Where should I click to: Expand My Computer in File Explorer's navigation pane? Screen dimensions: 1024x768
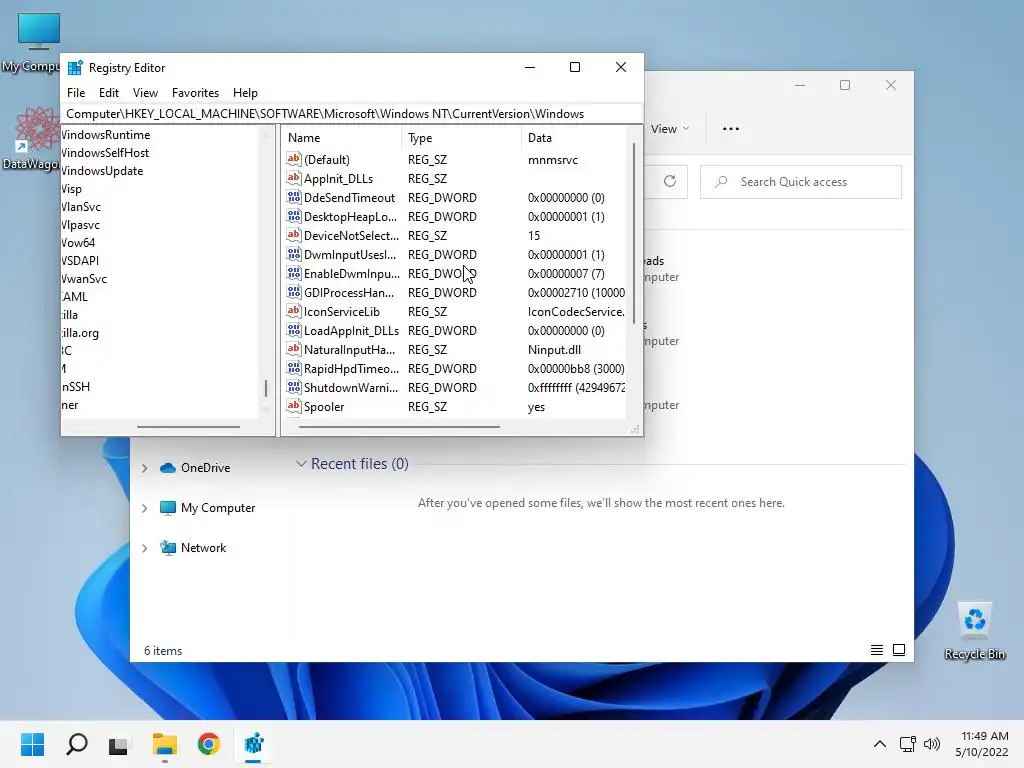click(x=144, y=508)
